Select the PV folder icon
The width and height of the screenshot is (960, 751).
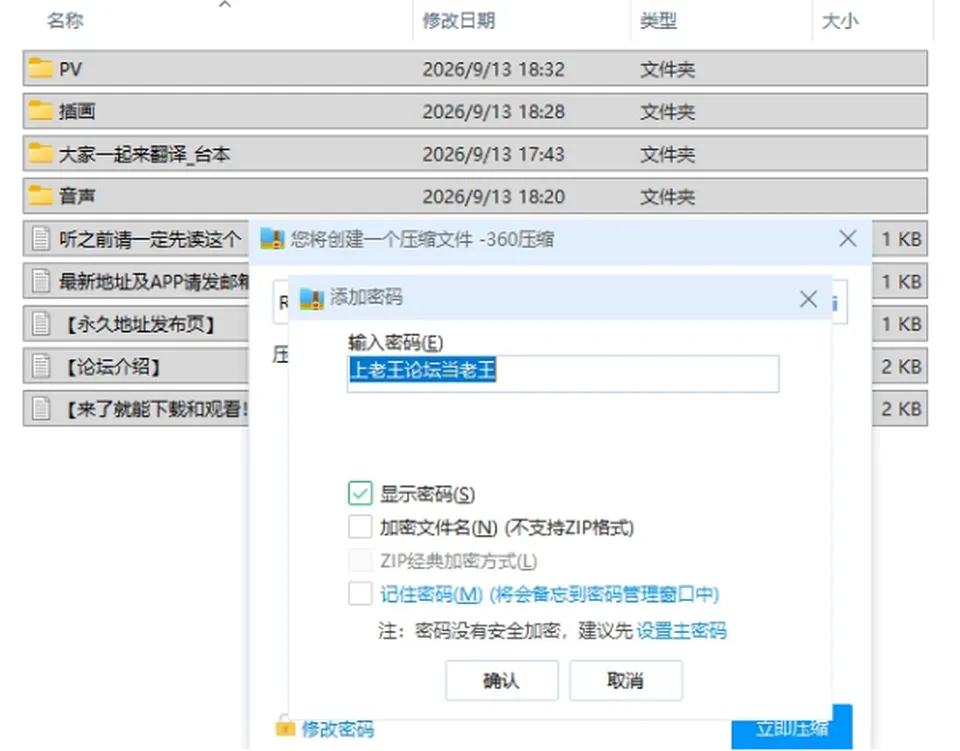(x=40, y=68)
